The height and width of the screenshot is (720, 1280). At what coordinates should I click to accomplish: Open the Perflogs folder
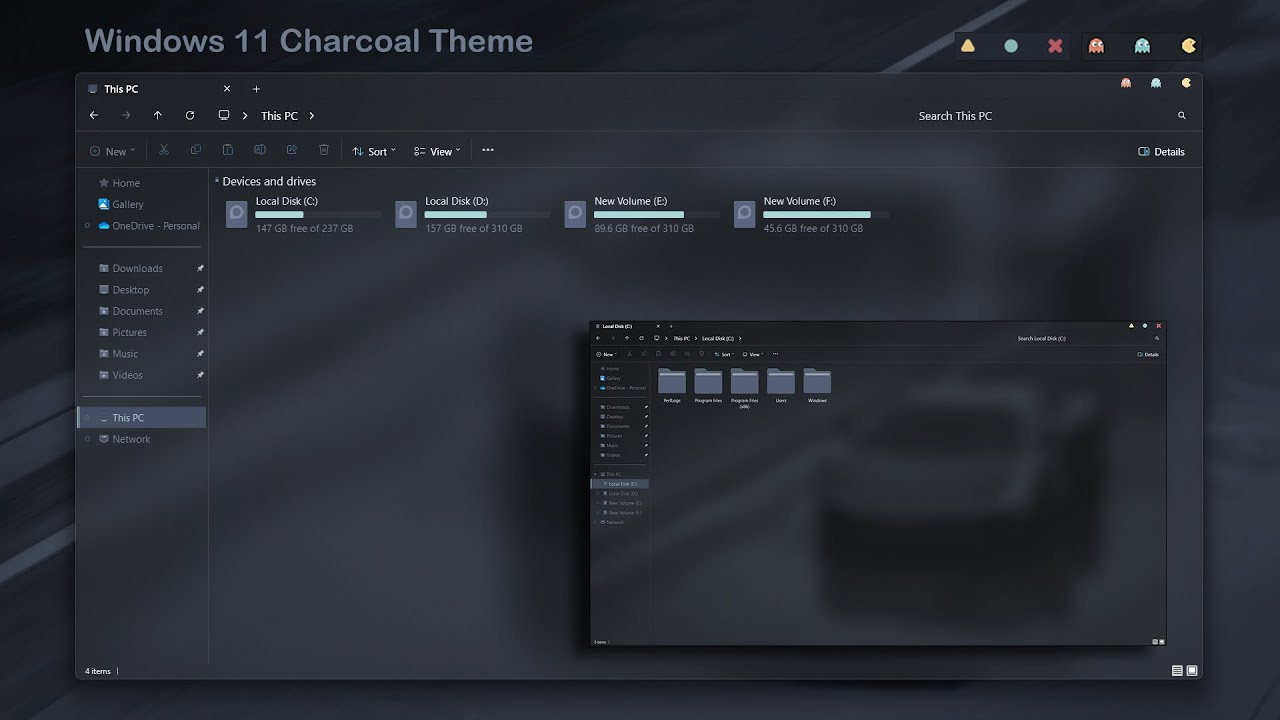coord(672,386)
